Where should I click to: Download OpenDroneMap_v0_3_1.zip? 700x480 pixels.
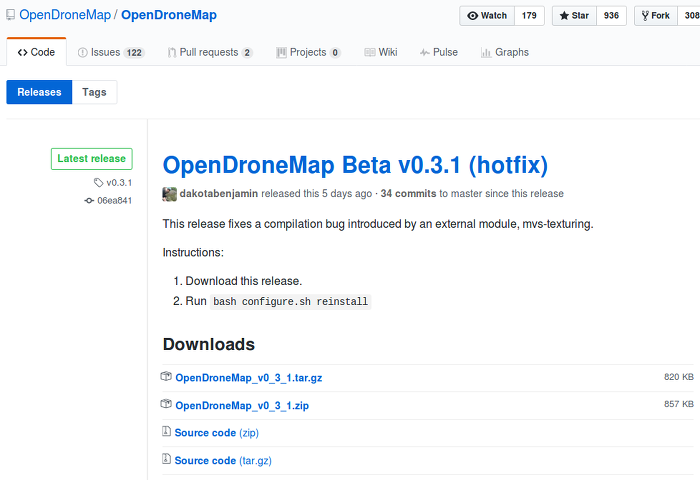pyautogui.click(x=242, y=405)
